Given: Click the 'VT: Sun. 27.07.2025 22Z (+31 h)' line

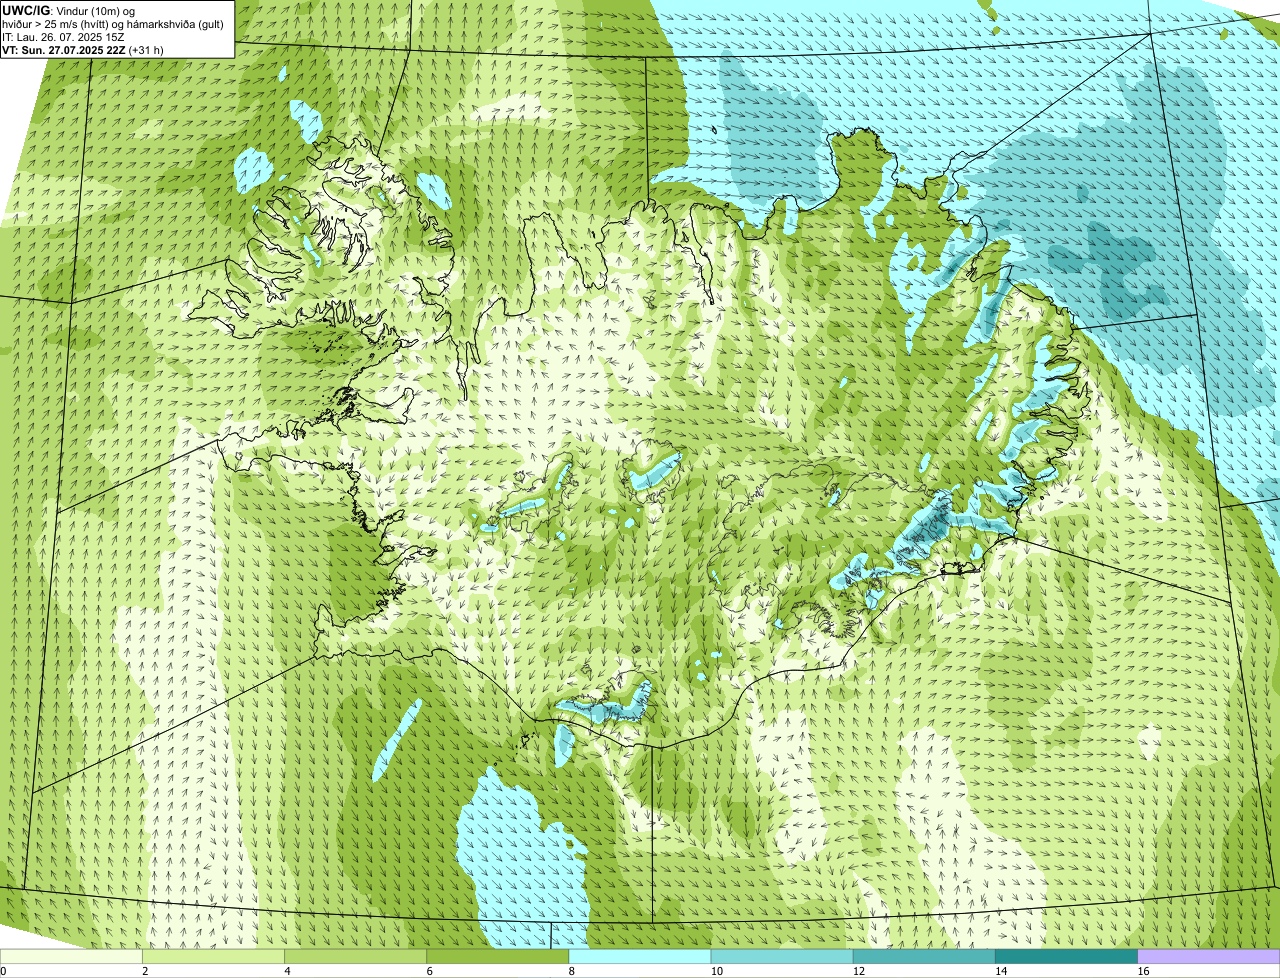Looking at the screenshot, I should tap(83, 49).
